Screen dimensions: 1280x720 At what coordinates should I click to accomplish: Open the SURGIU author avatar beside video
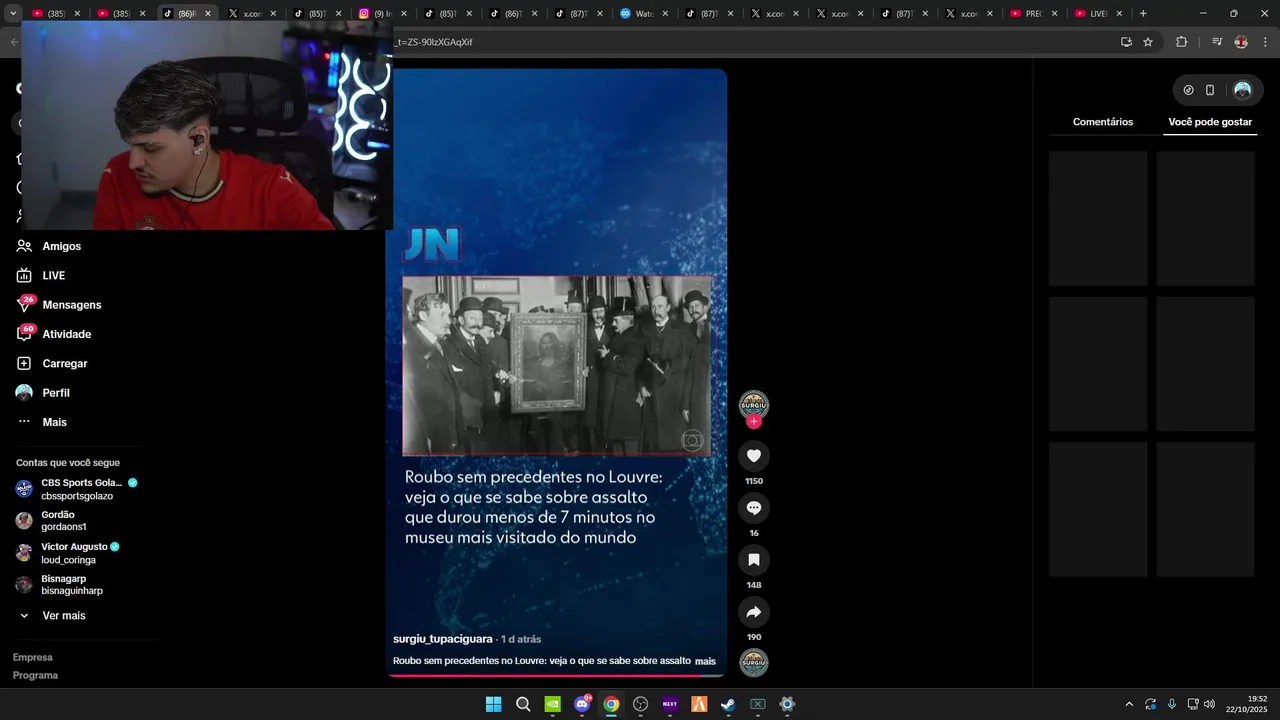pos(754,404)
